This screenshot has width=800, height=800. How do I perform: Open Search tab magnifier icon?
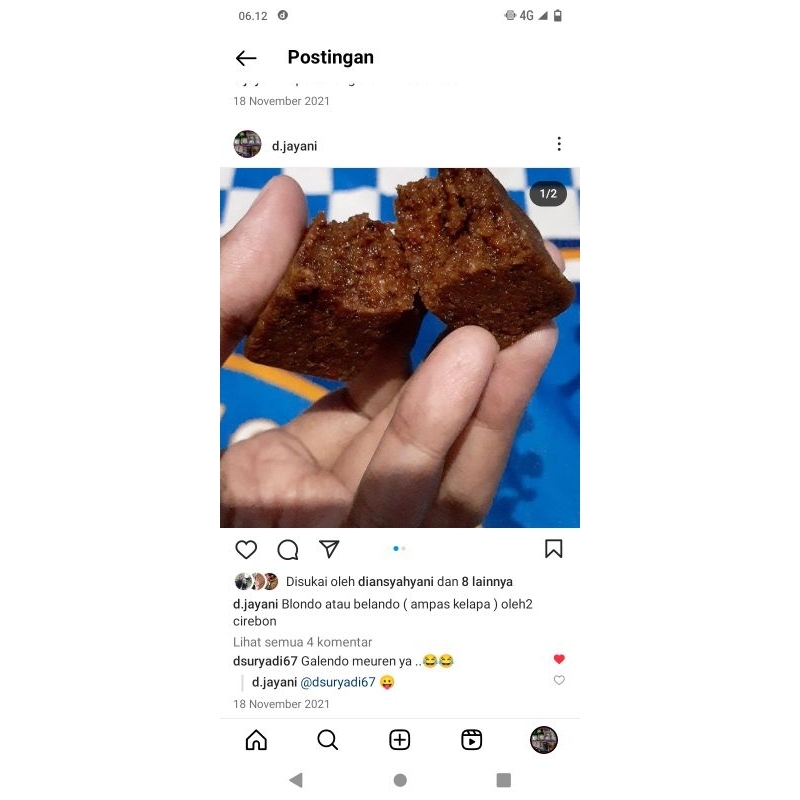point(328,740)
